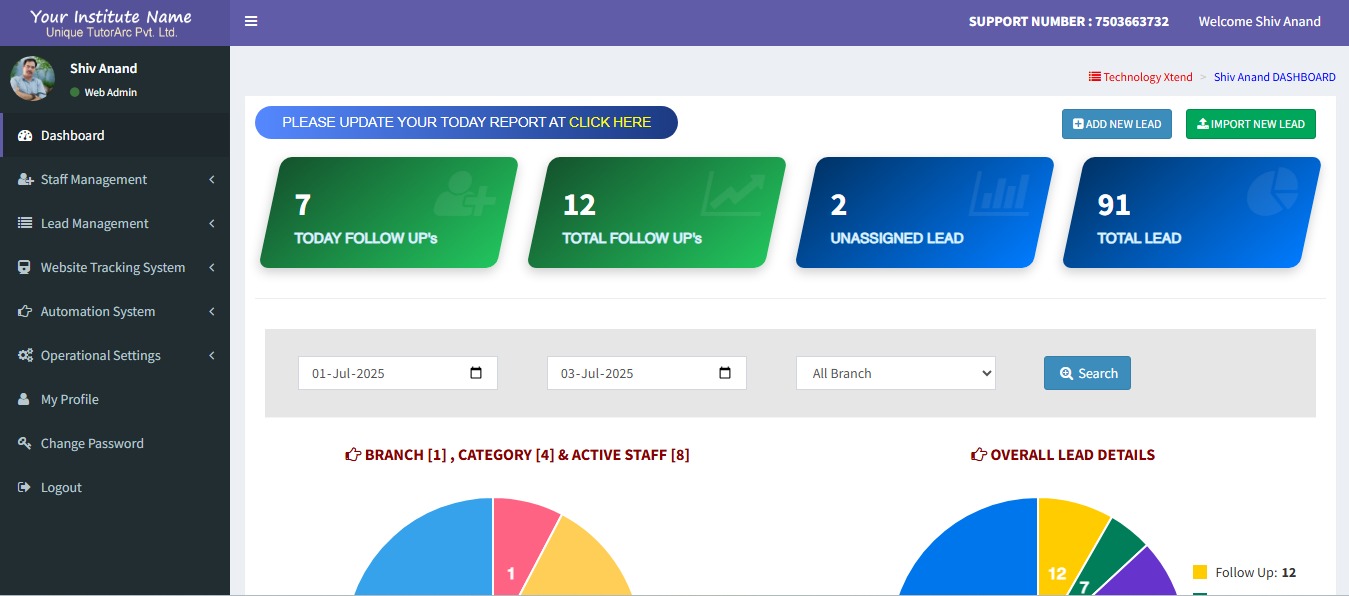Viewport: 1349px width, 596px height.
Task: Click the ADD NEW LEAD button
Action: (1117, 124)
